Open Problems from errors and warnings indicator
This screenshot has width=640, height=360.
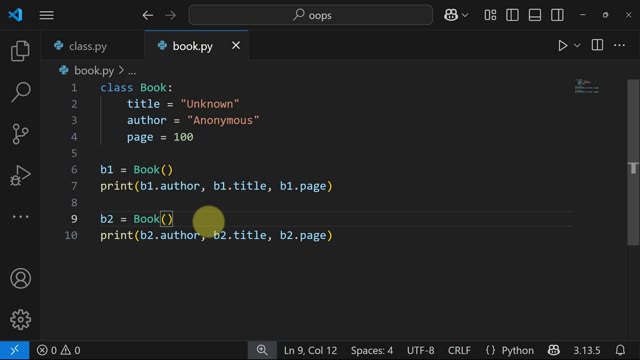[x=58, y=350]
